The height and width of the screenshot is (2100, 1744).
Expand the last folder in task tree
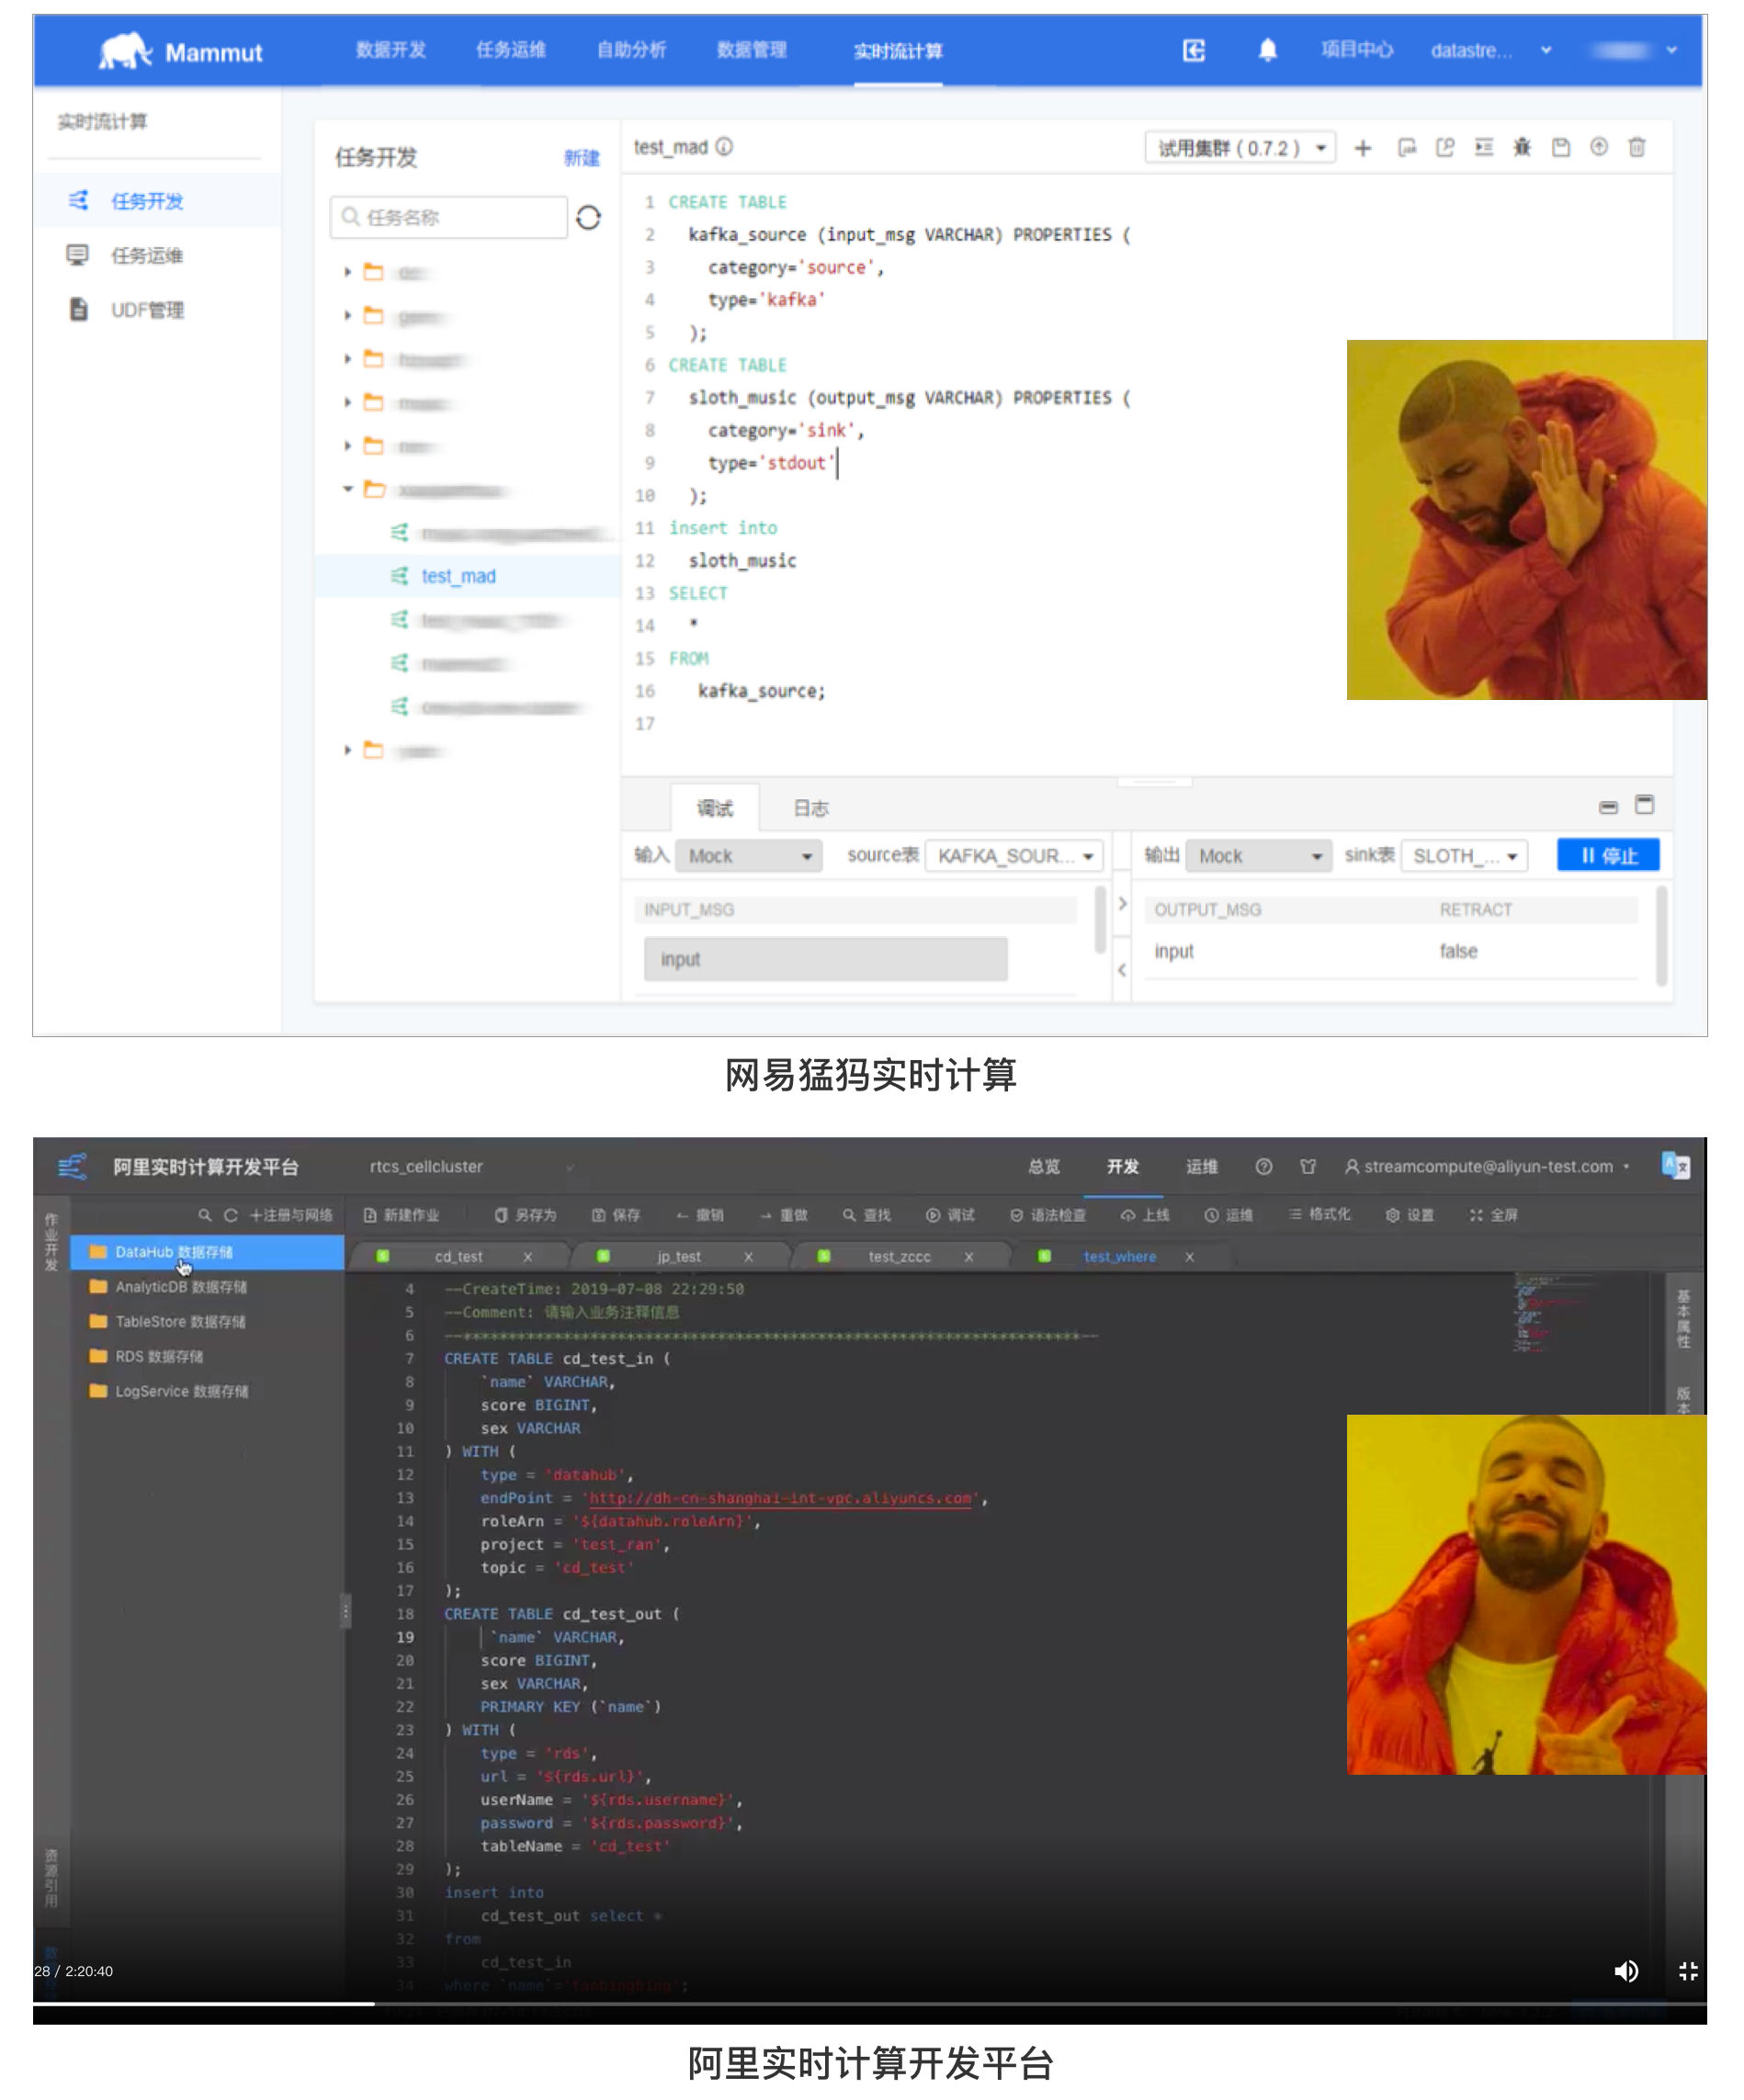tap(347, 750)
